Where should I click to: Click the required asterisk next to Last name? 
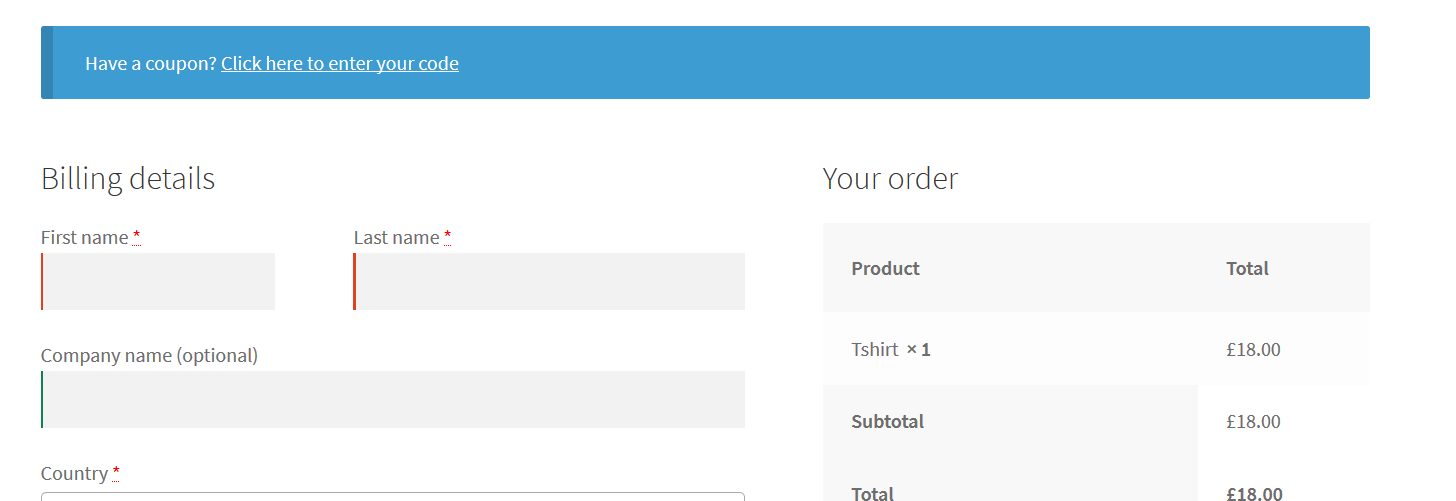(448, 236)
